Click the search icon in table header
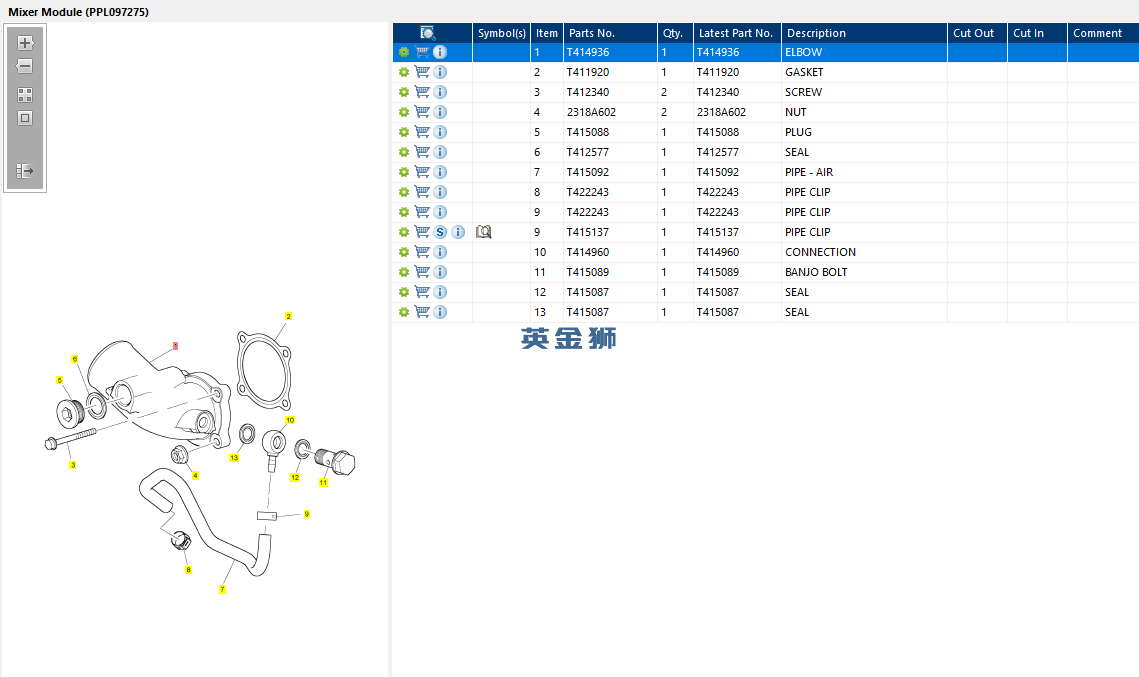 click(428, 33)
